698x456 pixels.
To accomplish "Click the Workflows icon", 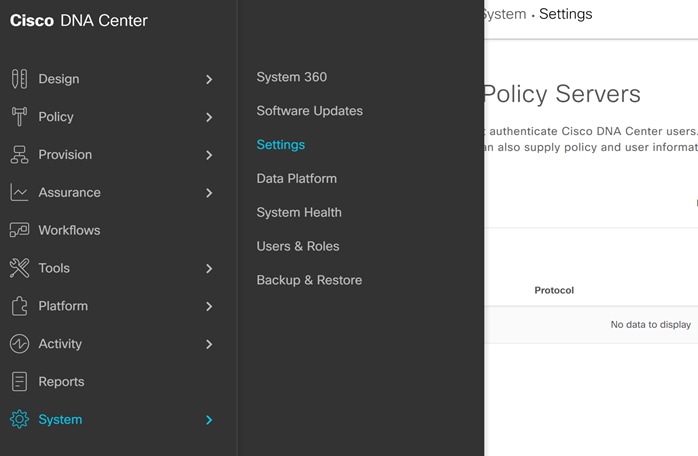I will pos(19,230).
